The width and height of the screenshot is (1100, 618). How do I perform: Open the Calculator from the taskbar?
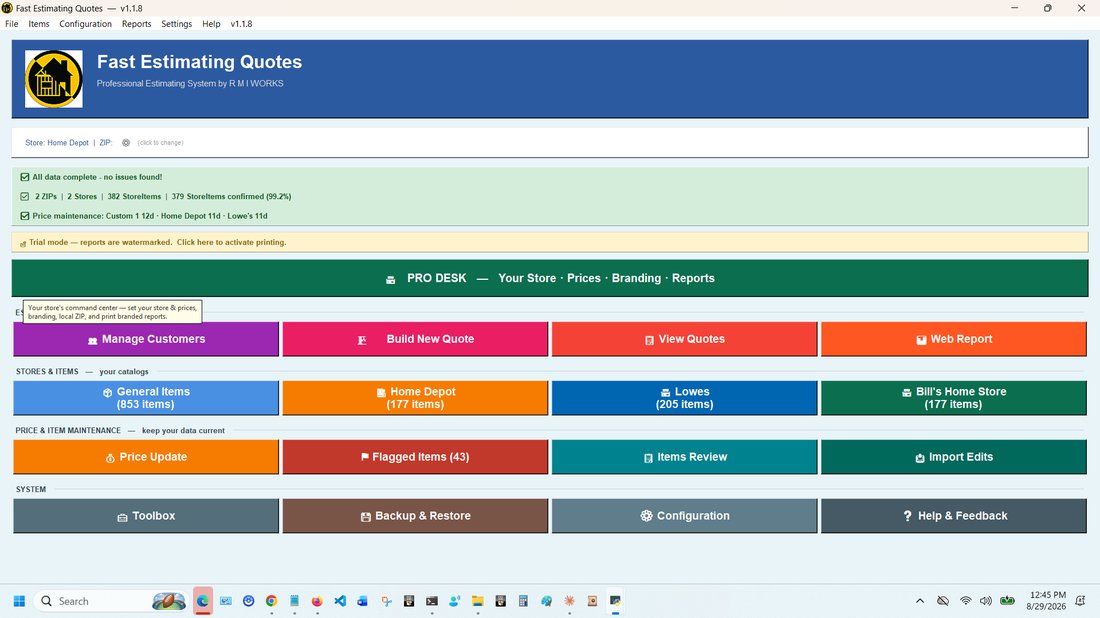[523, 601]
